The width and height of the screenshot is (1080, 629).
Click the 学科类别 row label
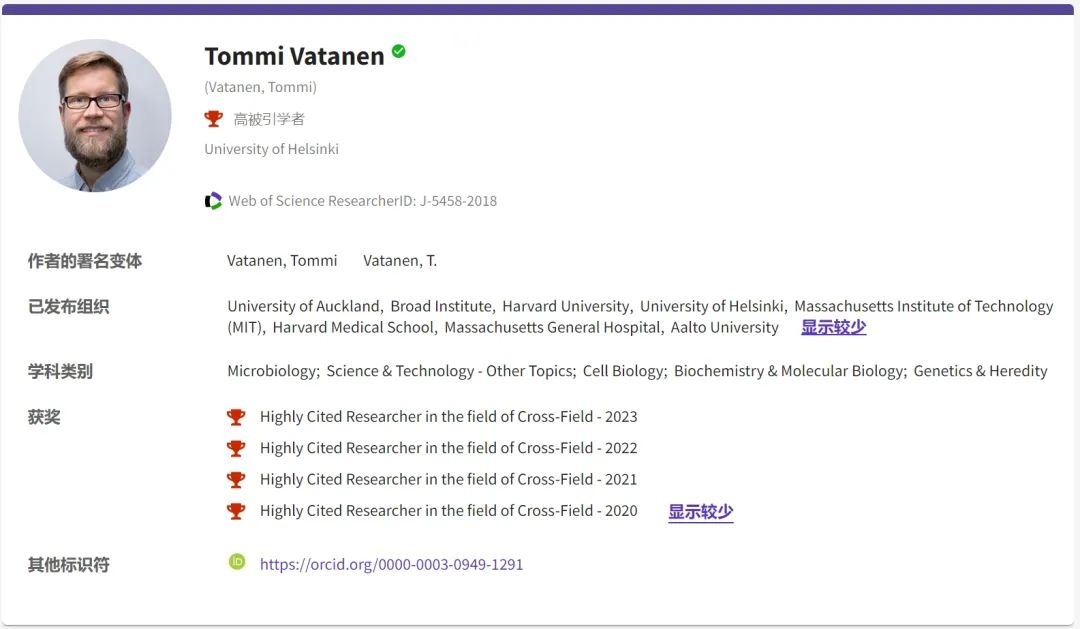click(x=60, y=371)
